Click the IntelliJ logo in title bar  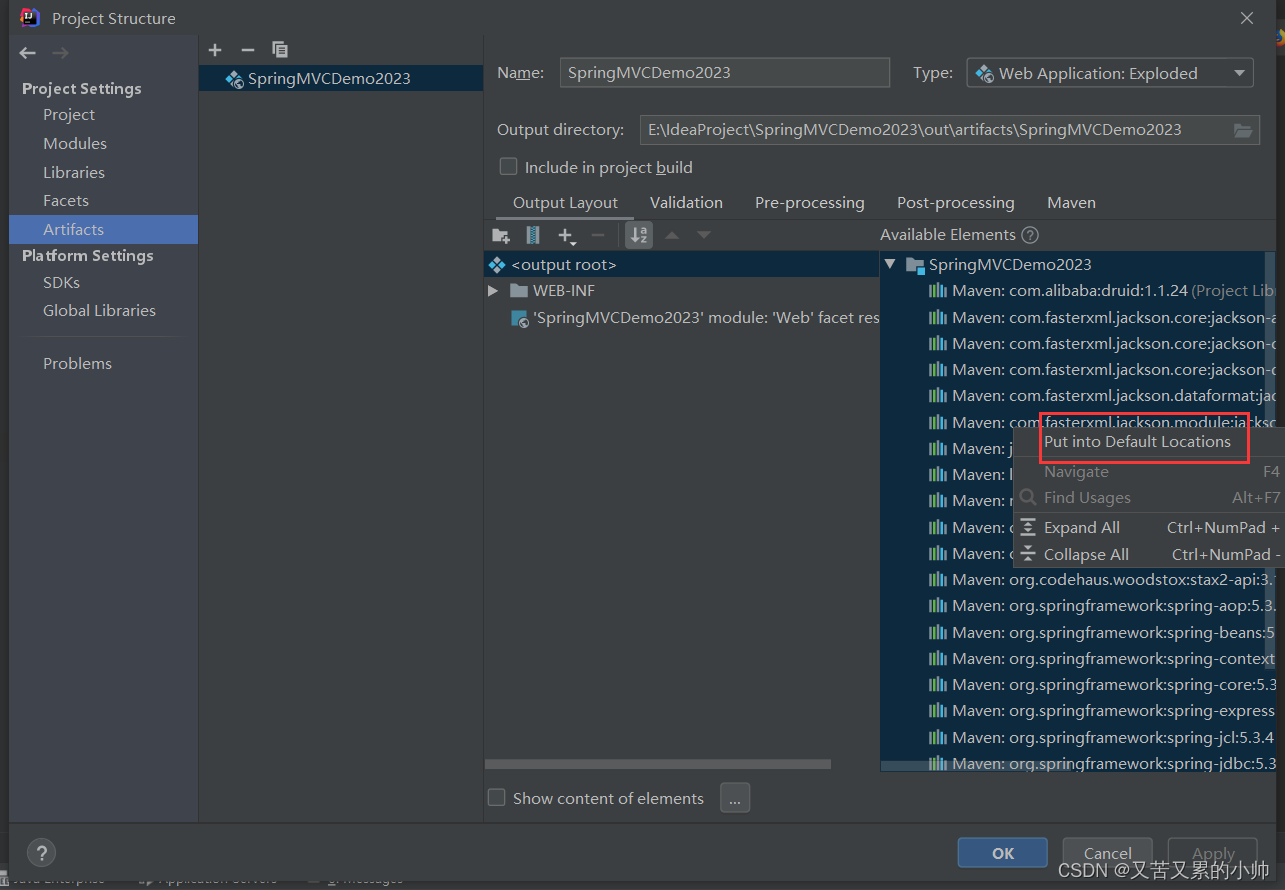click(x=30, y=17)
